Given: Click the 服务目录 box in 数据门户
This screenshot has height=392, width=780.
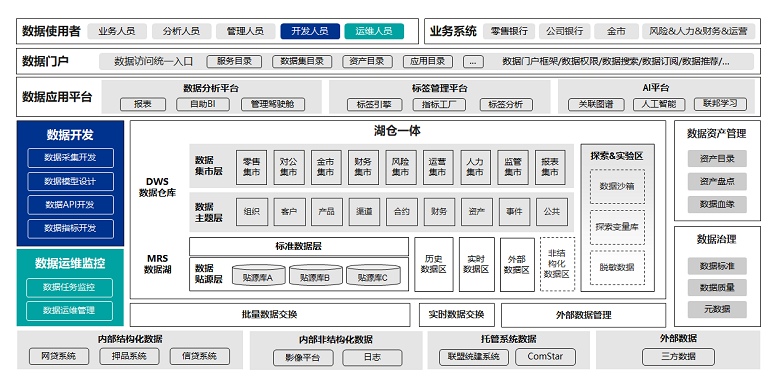Looking at the screenshot, I should pos(234,61).
